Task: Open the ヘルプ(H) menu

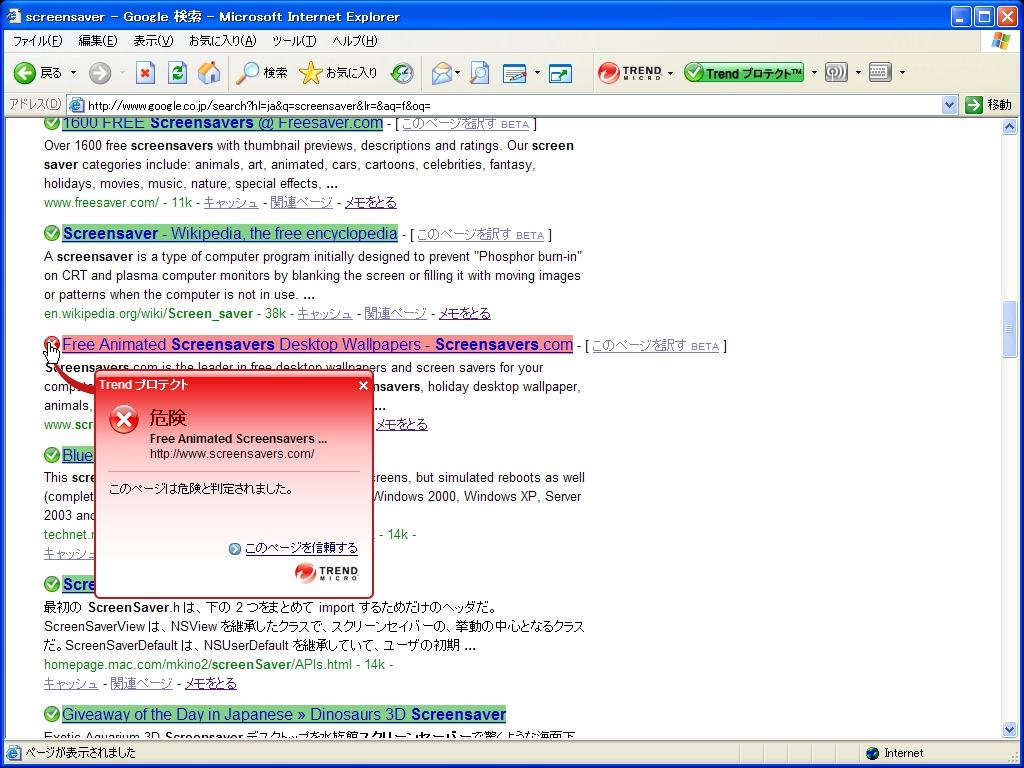Action: [x=355, y=40]
